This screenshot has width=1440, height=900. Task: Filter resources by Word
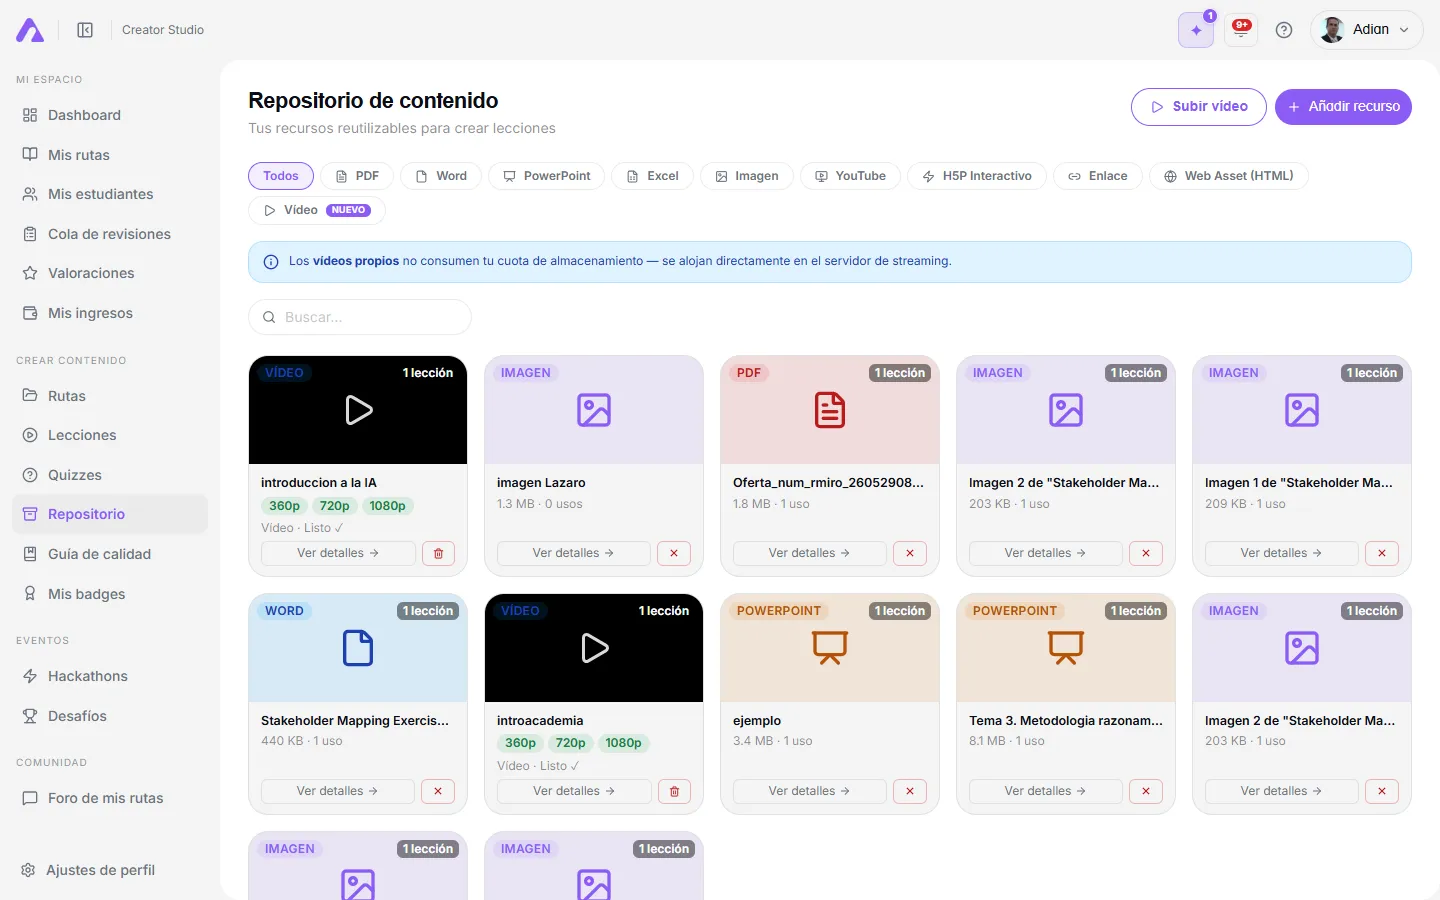click(x=441, y=176)
